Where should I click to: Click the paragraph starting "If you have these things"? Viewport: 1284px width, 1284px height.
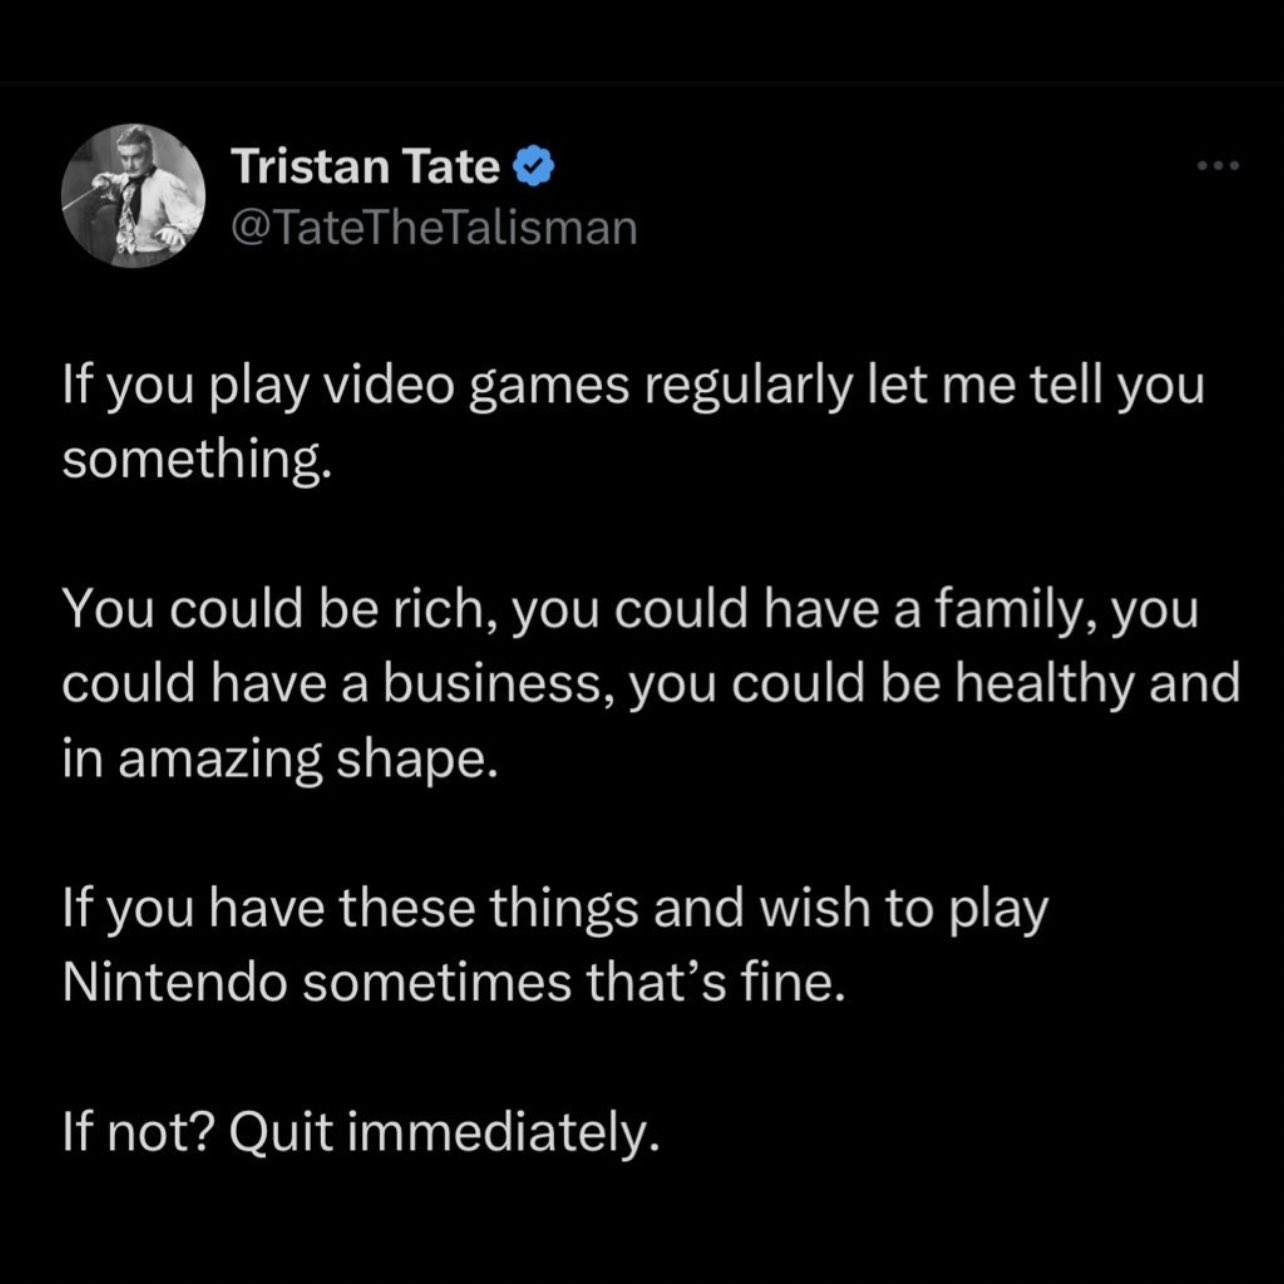(555, 945)
